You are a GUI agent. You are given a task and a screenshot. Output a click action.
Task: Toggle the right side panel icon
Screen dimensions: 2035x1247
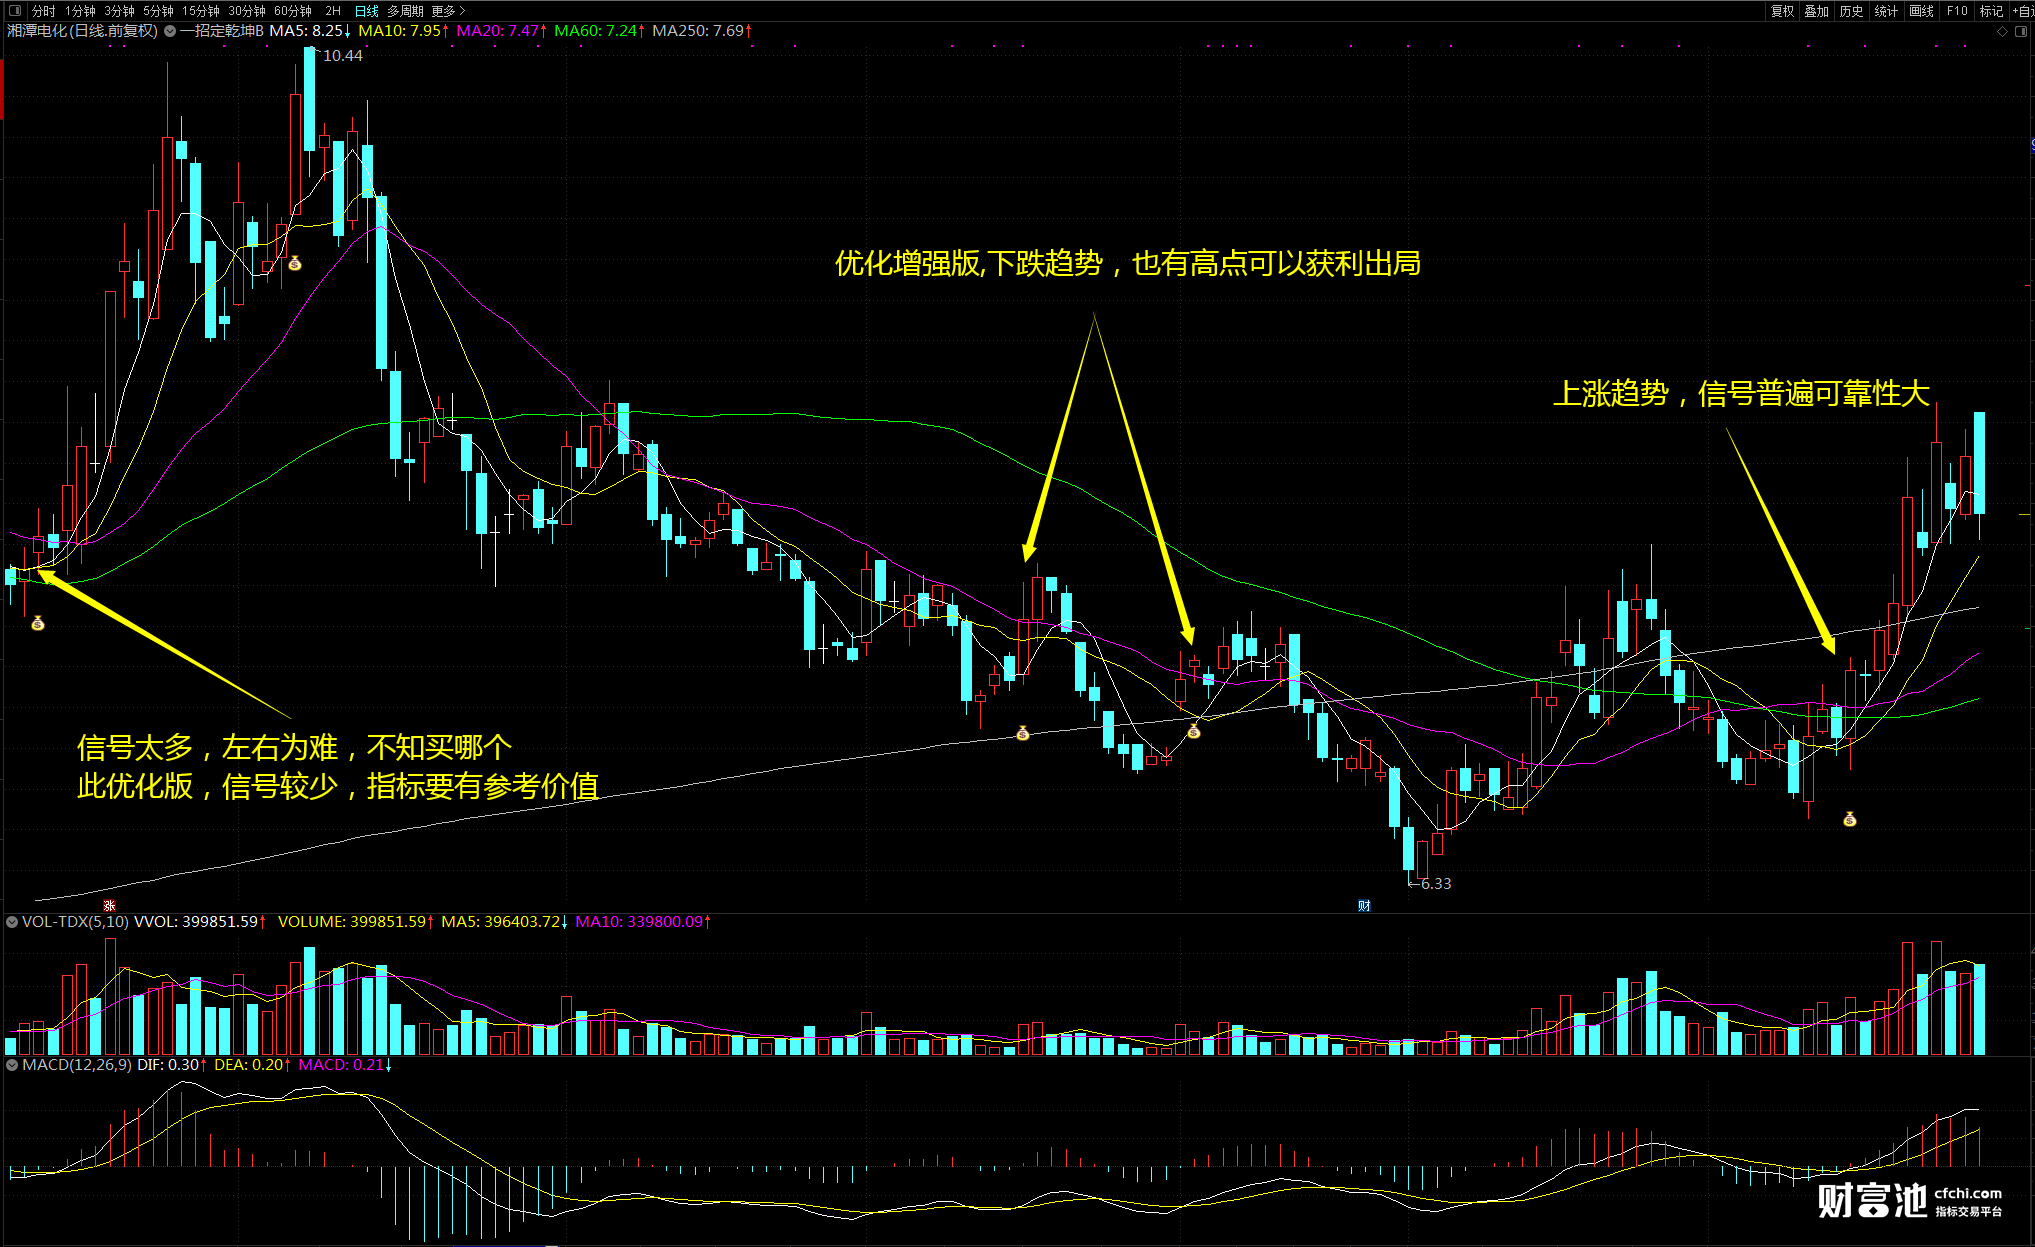pos(2020,31)
